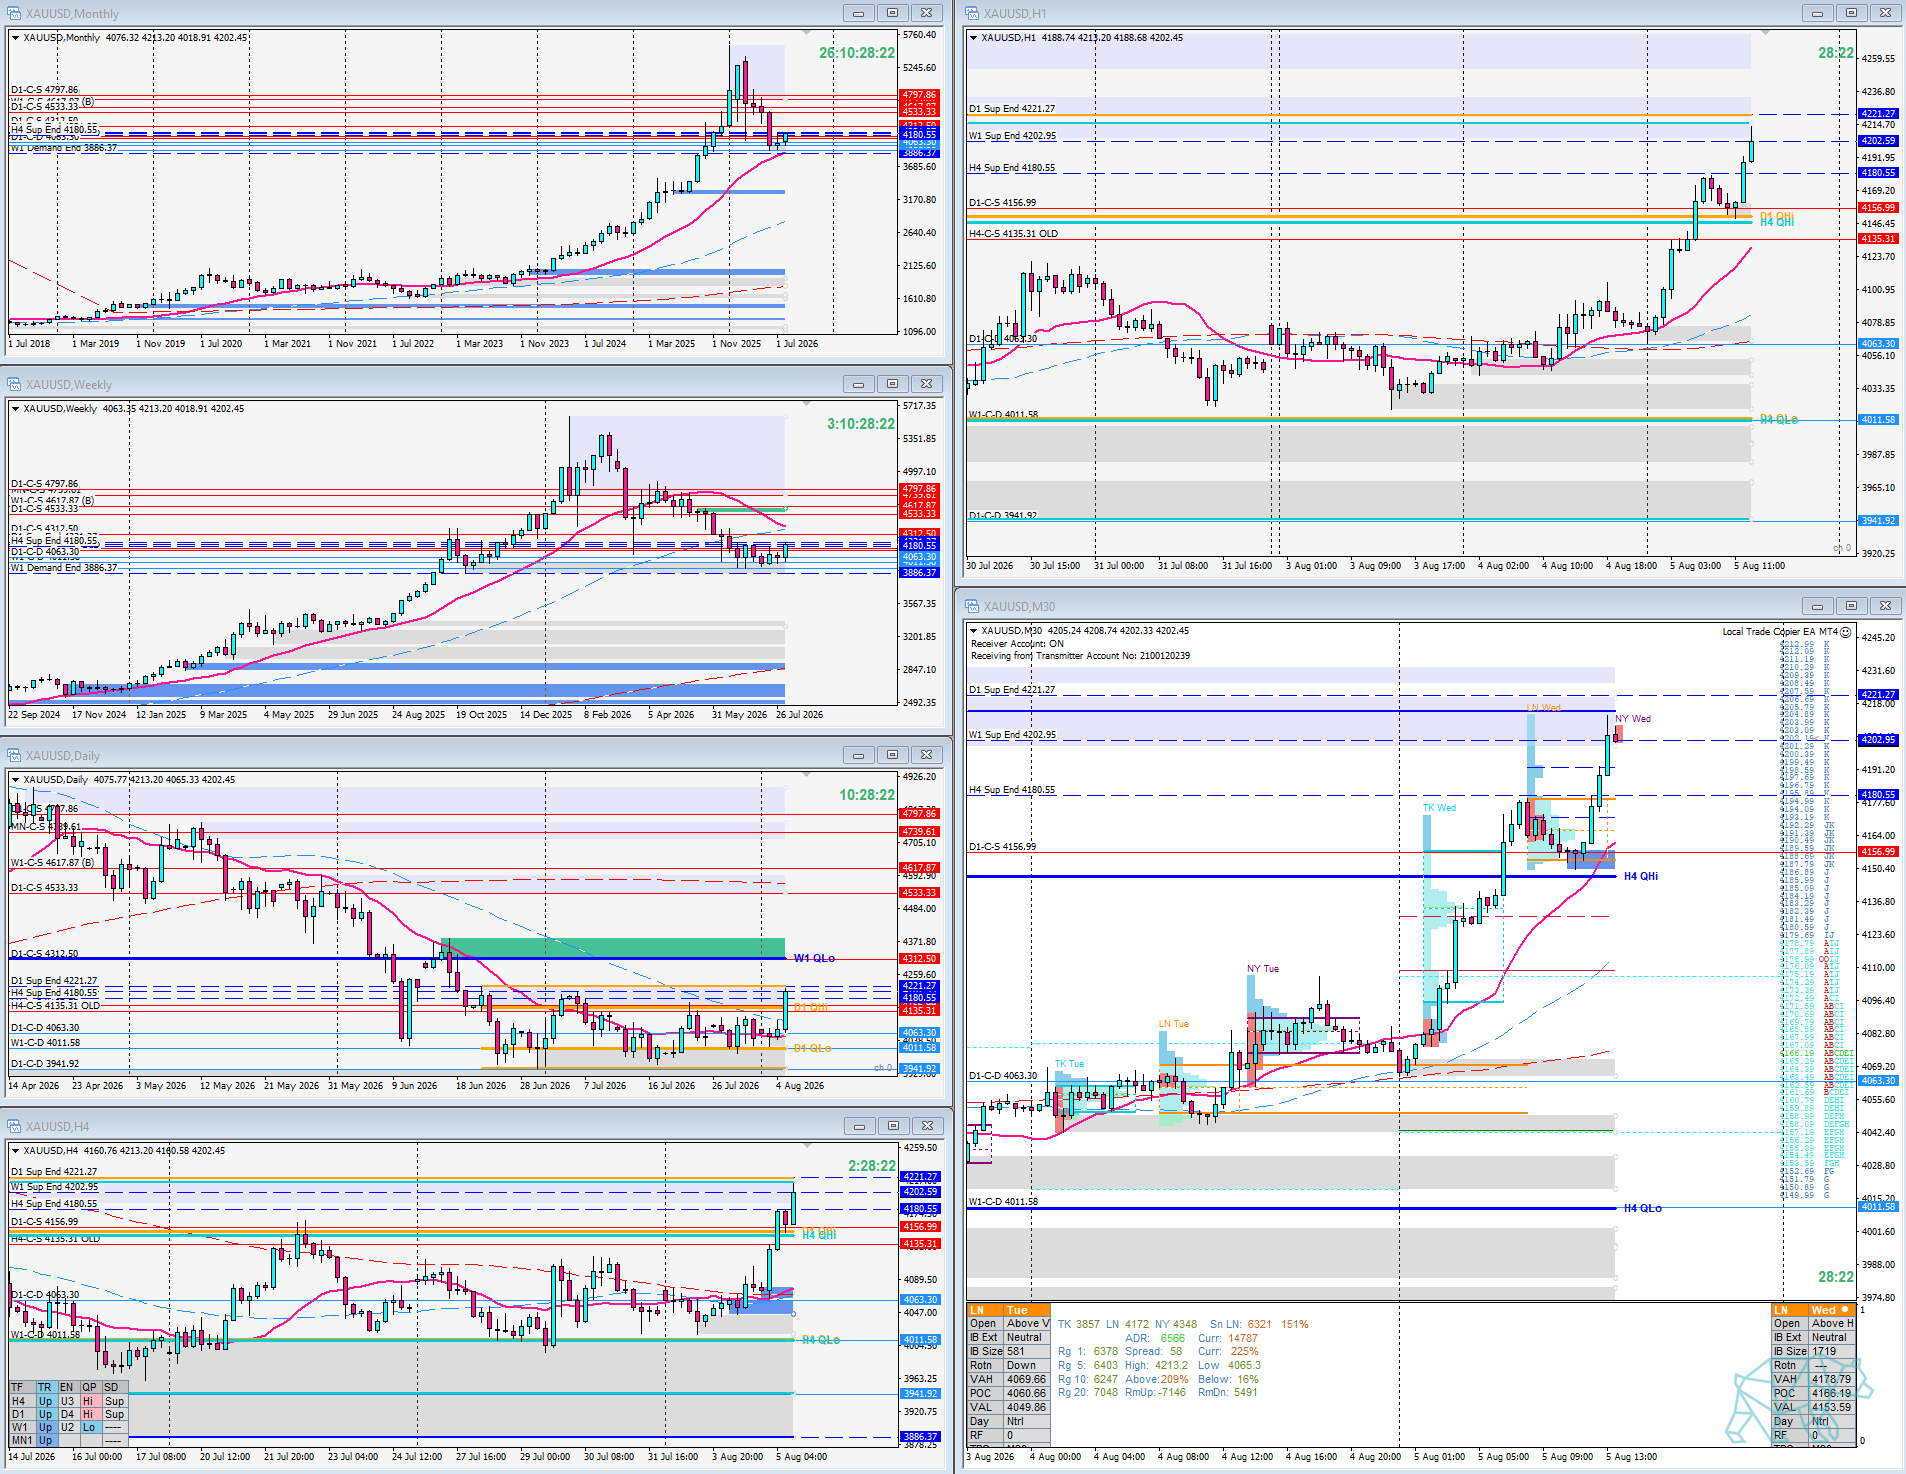Maximize the XAUUSD,Weekly chart window
The height and width of the screenshot is (1474, 1906).
(x=892, y=384)
